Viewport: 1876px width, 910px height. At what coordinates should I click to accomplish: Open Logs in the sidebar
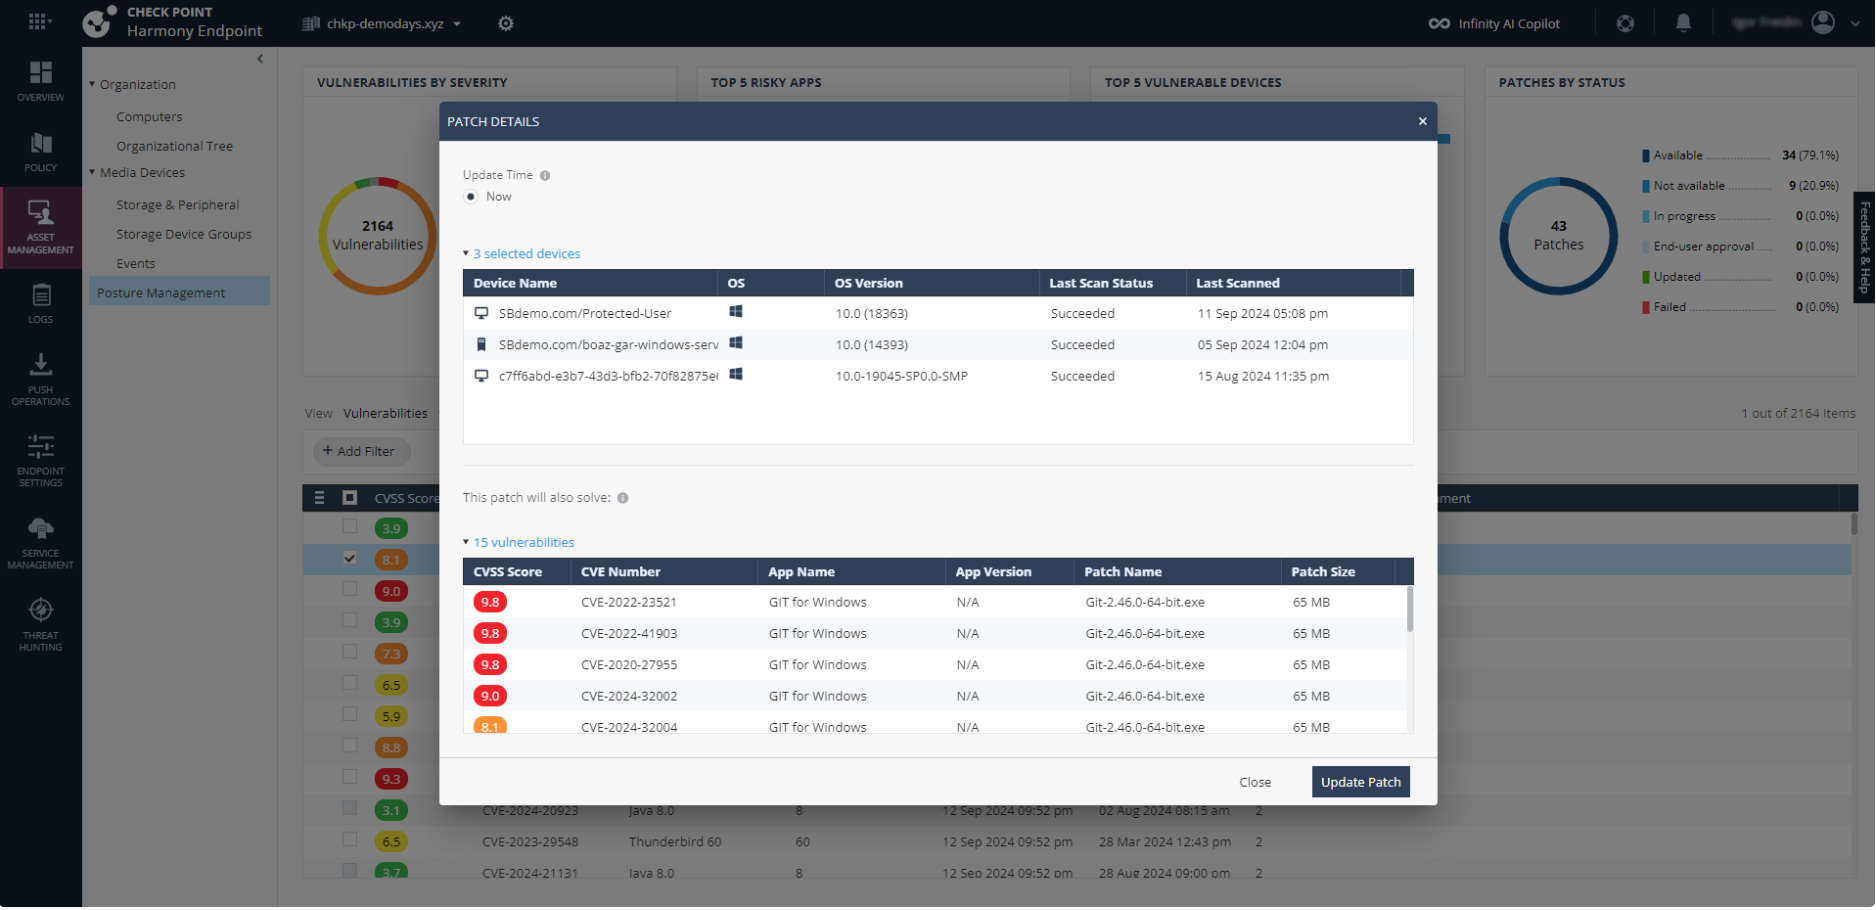pyautogui.click(x=40, y=304)
